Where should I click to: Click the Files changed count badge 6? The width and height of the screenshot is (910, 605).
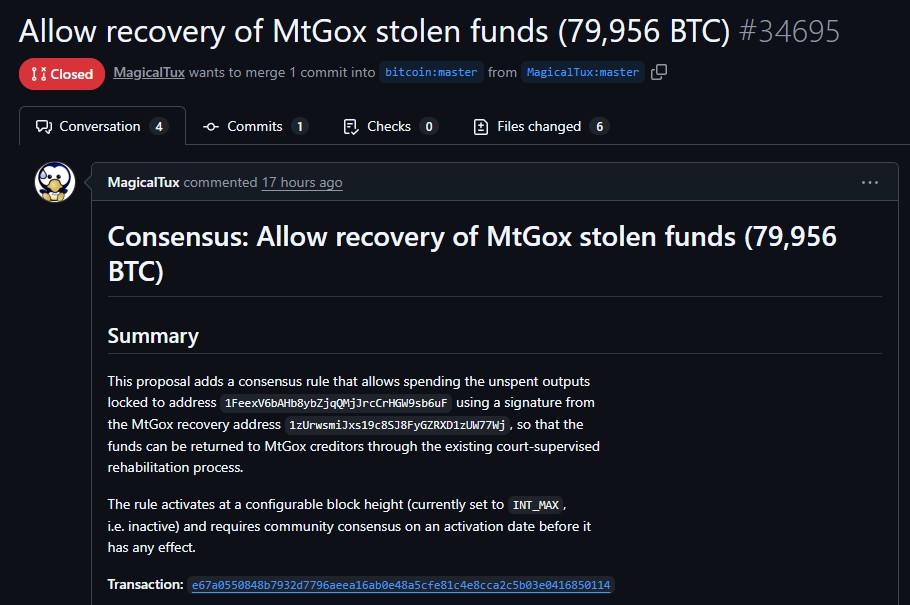599,126
